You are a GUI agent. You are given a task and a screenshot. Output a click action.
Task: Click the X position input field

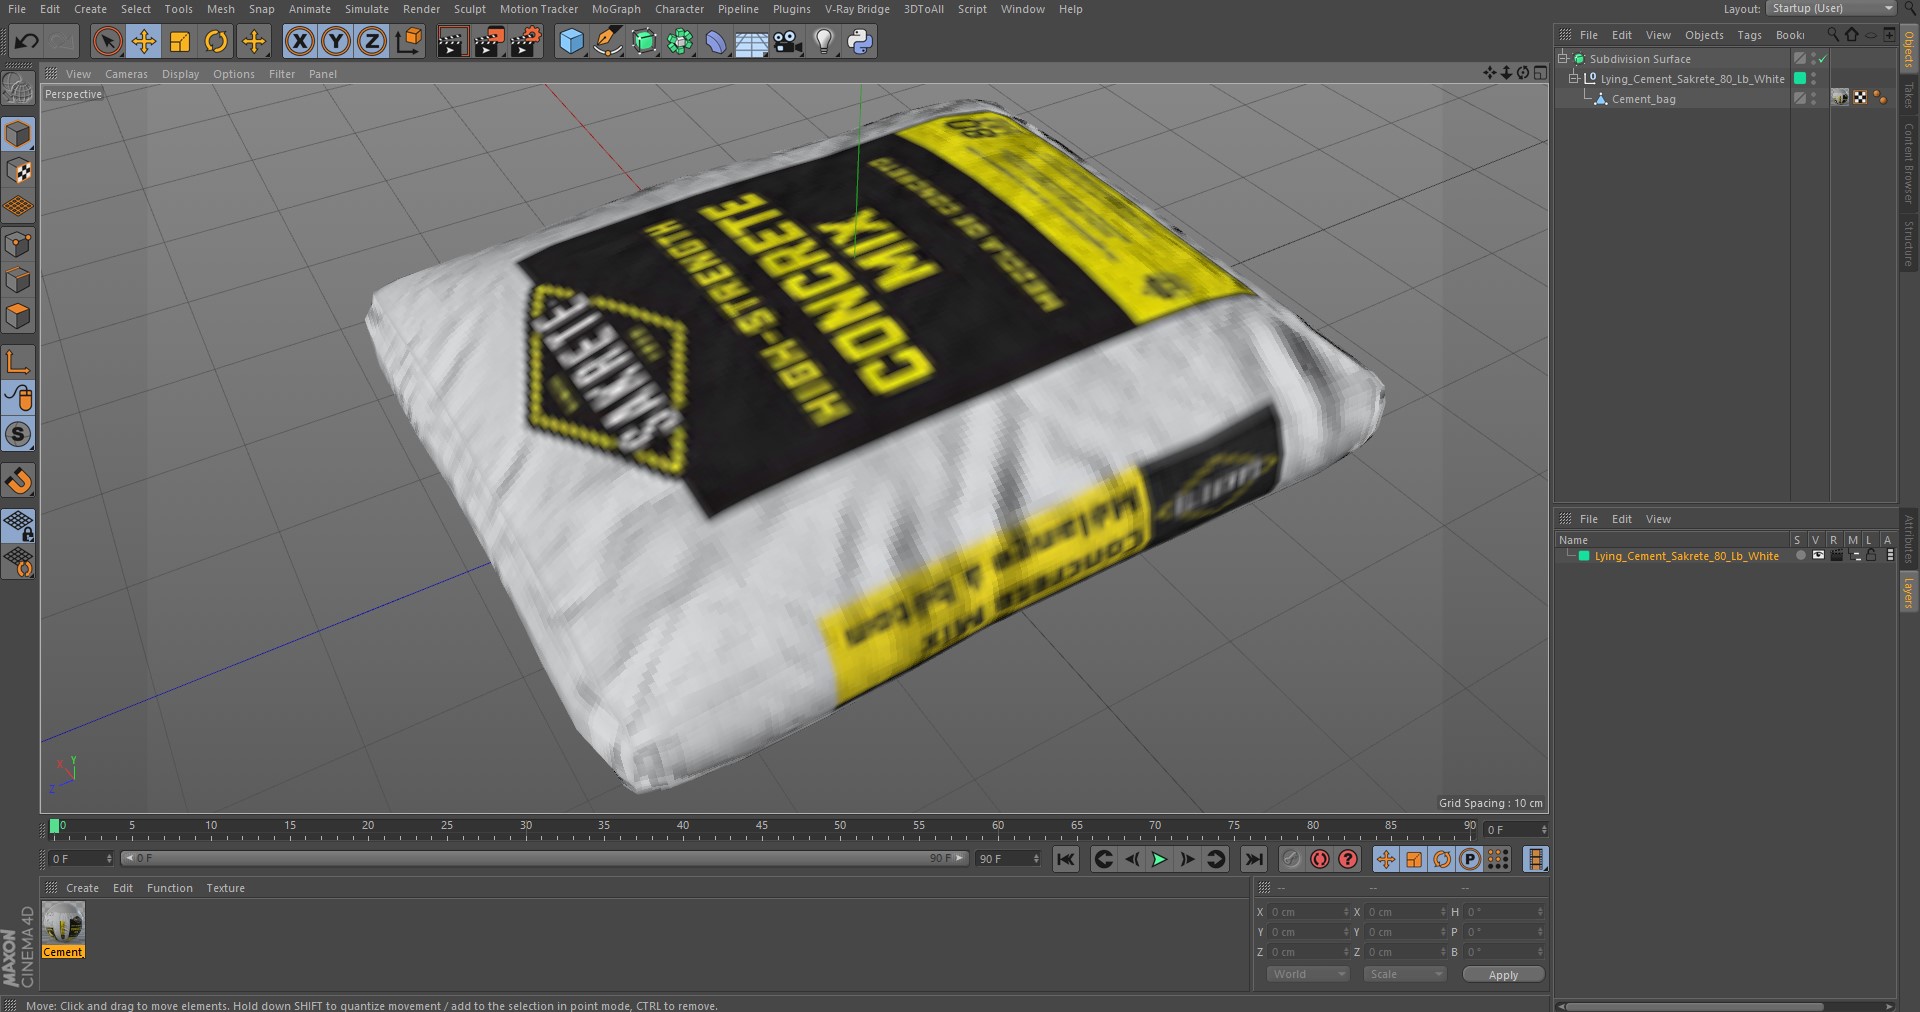(1309, 912)
